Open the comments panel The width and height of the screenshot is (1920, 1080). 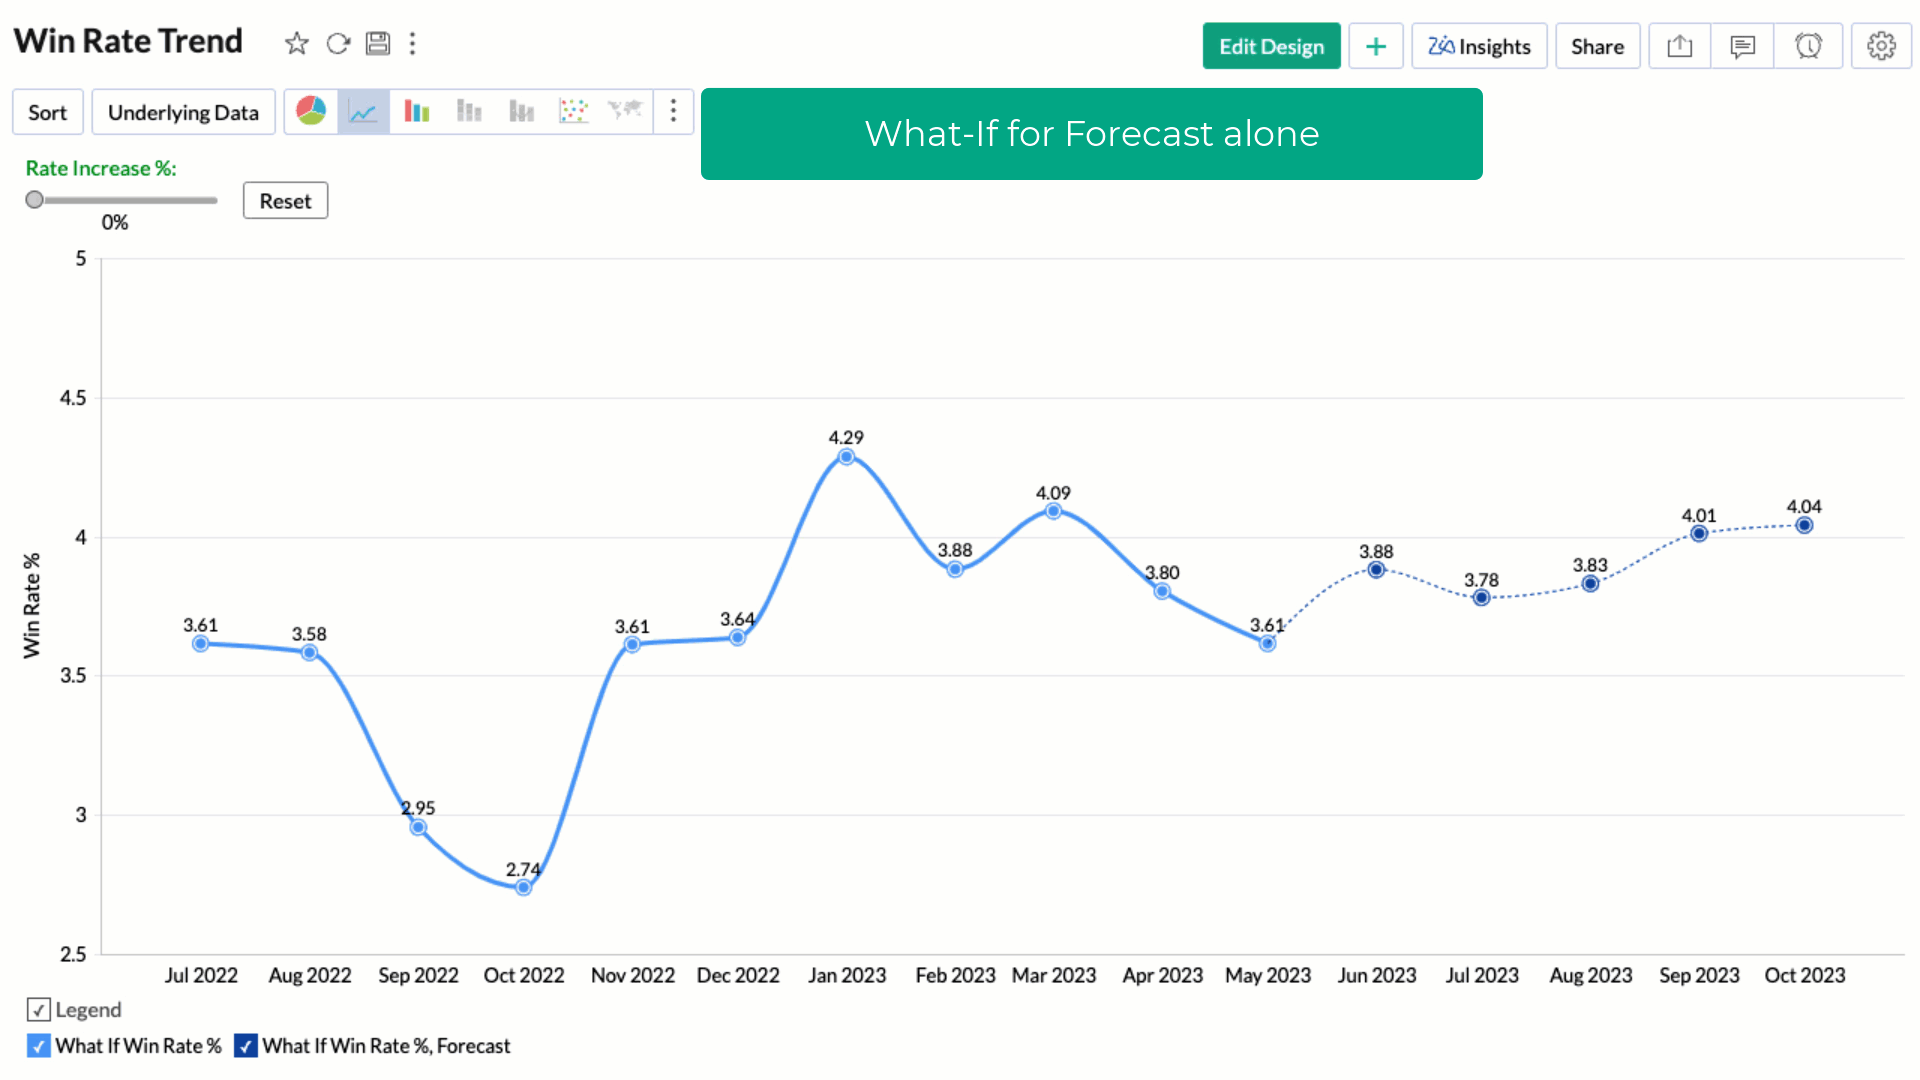1742,47
